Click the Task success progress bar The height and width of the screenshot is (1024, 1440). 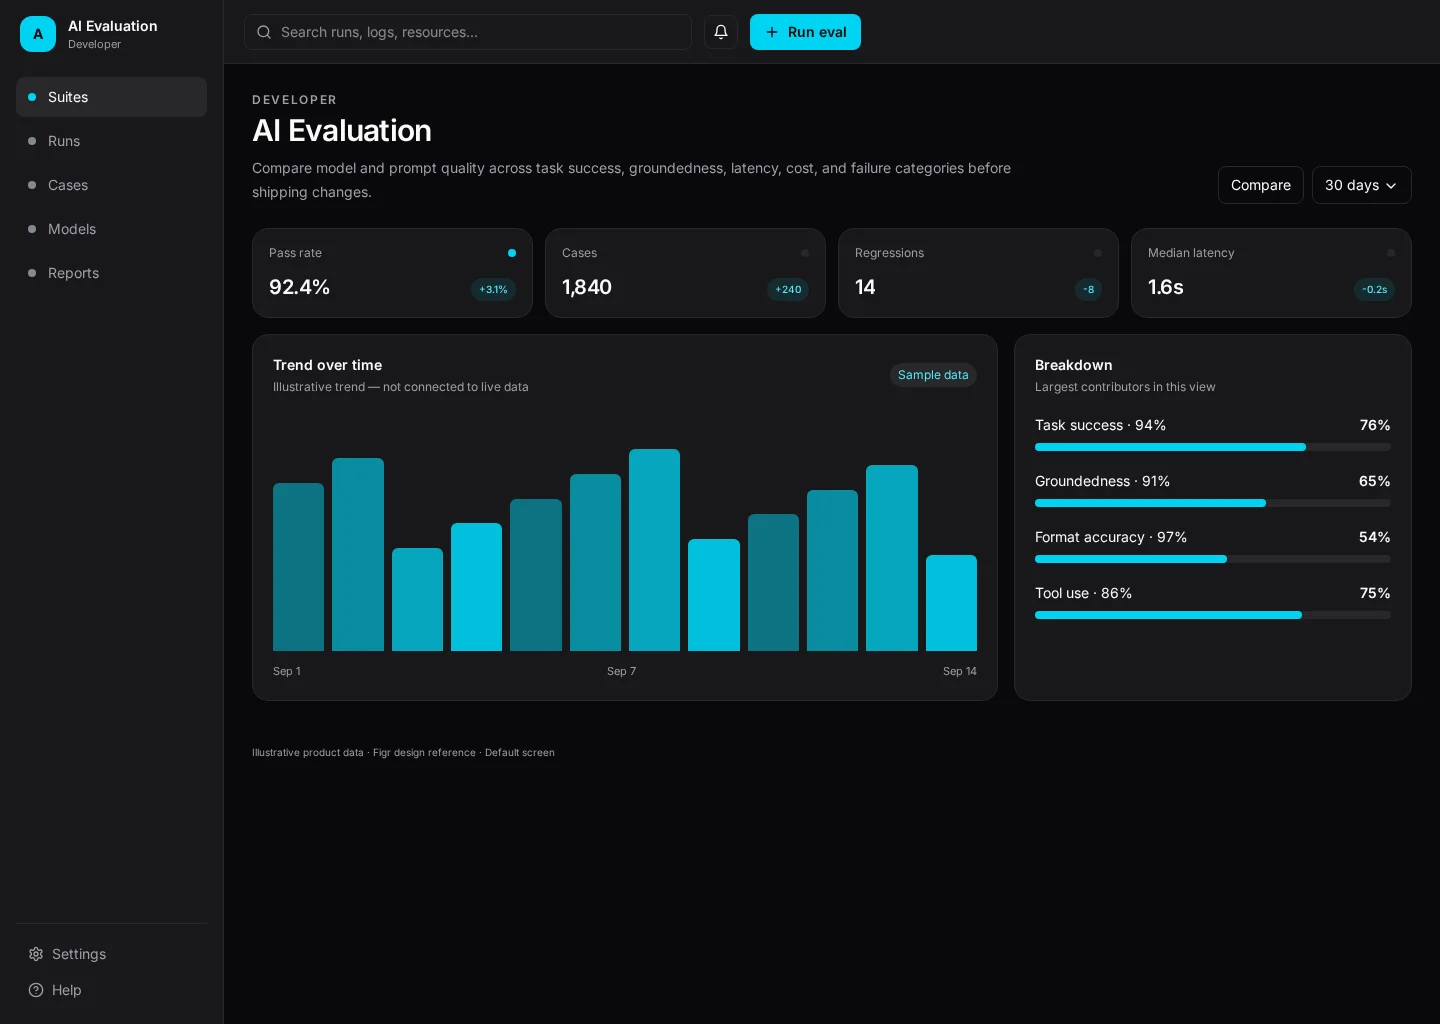[1212, 447]
